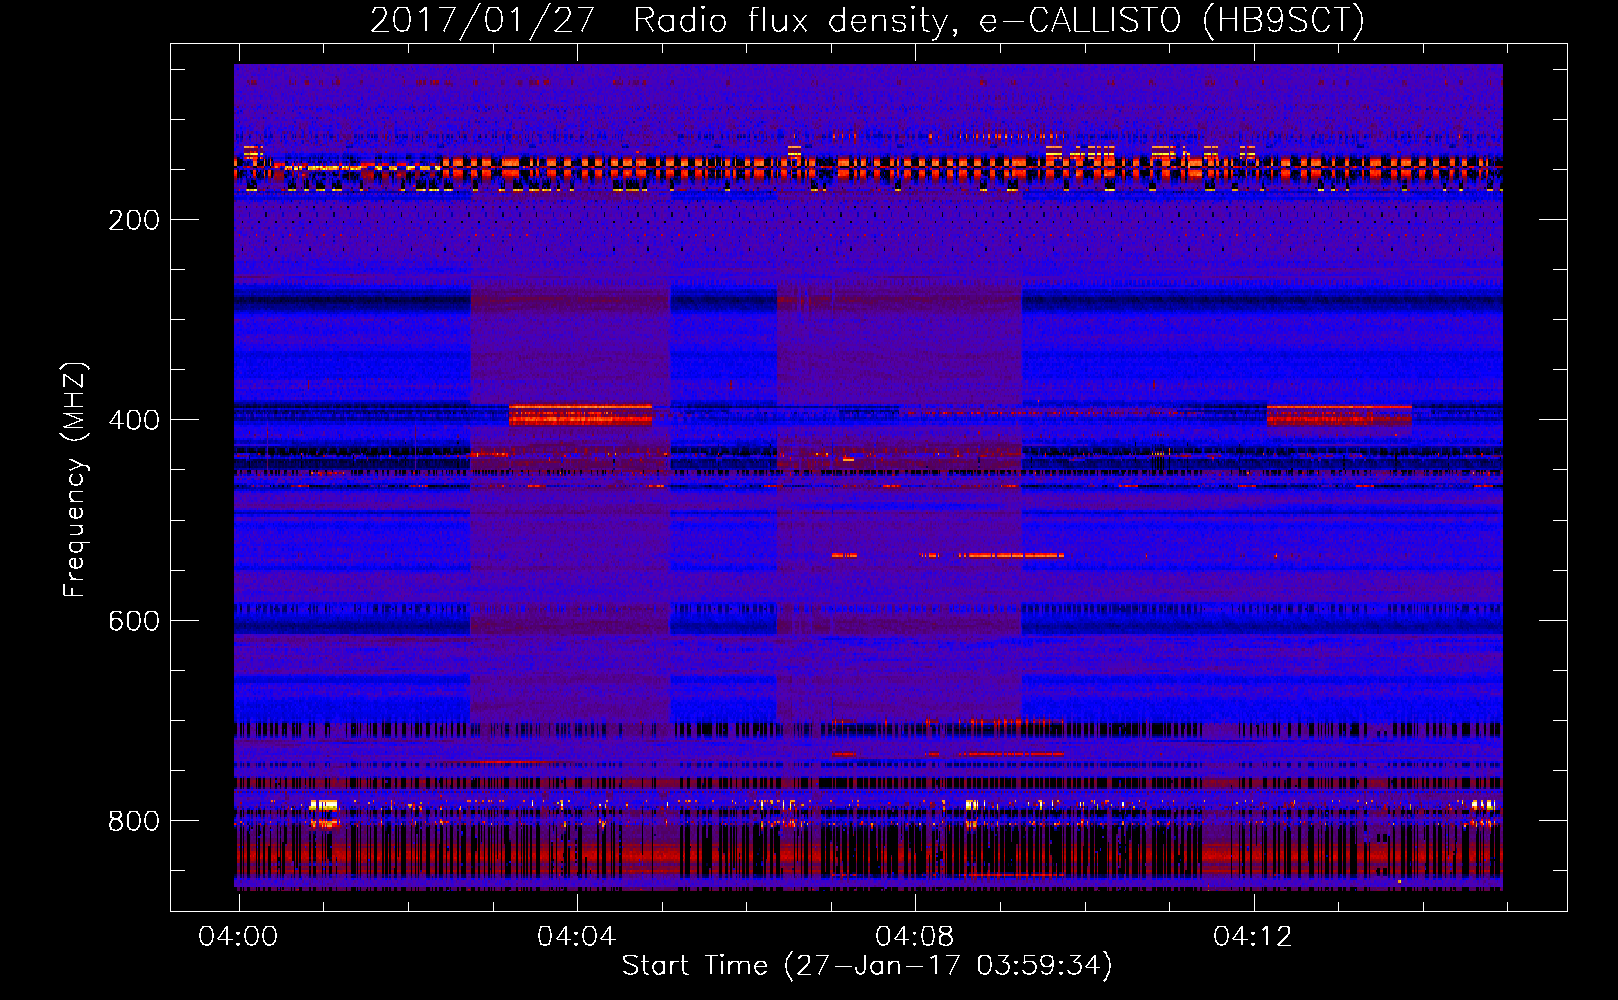Click the 04:00 time tick label
Viewport: 1618px width, 1000px height.
click(x=238, y=937)
